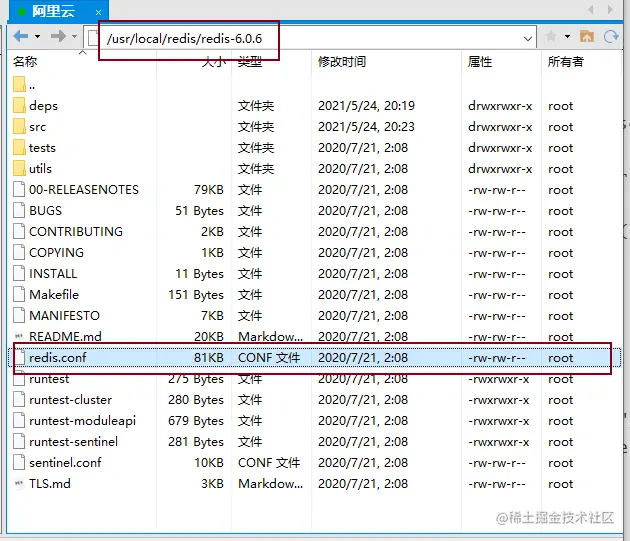Click the runtest file icon
Viewport: 630px width, 541px height.
point(19,378)
